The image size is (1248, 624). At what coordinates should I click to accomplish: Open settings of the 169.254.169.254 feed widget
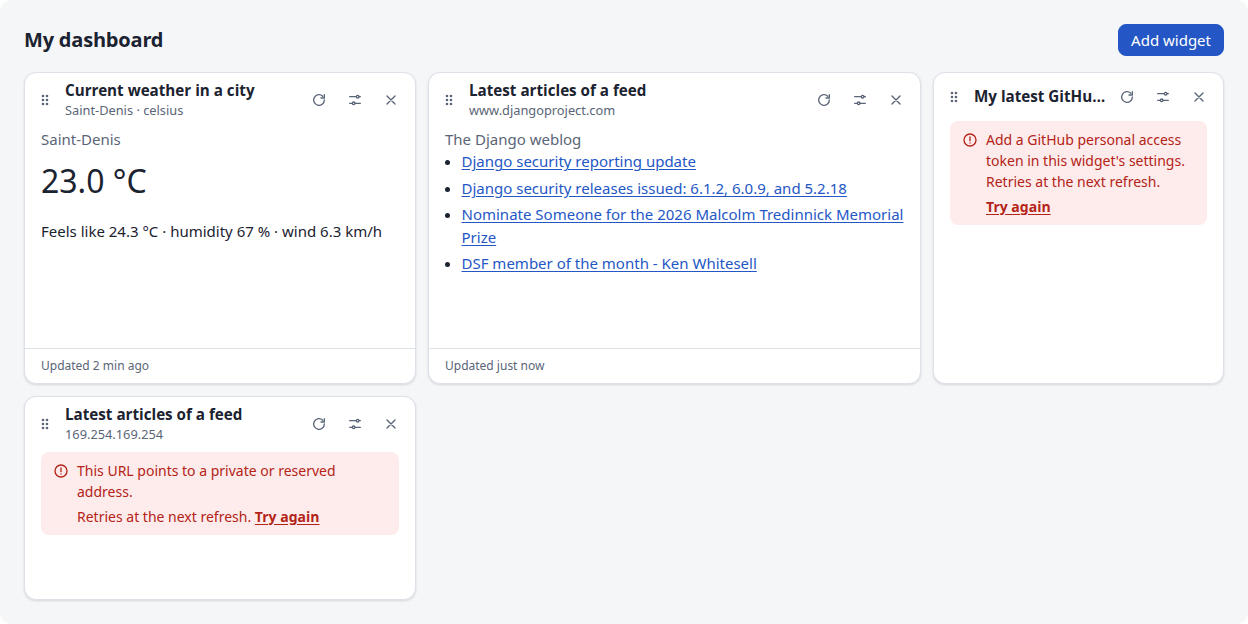point(355,424)
